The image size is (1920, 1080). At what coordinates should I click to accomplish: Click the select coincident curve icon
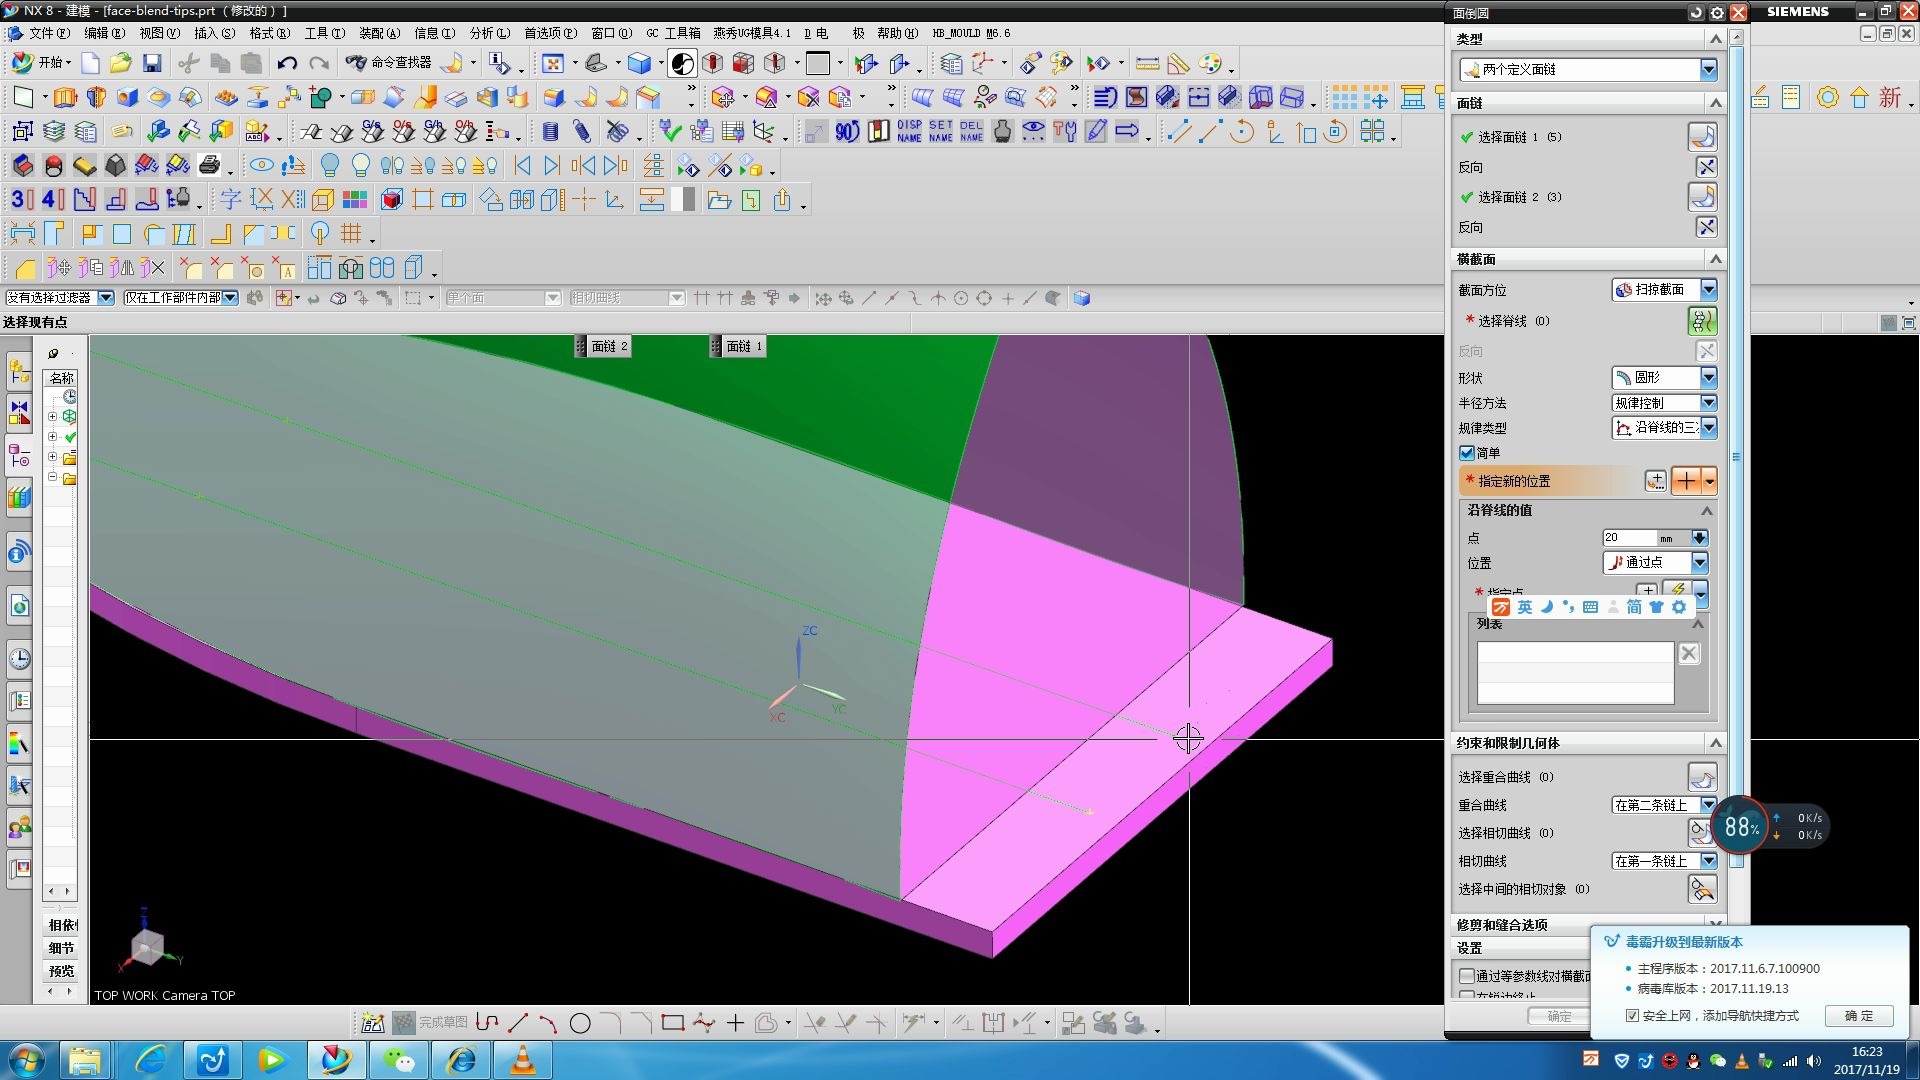(1701, 777)
